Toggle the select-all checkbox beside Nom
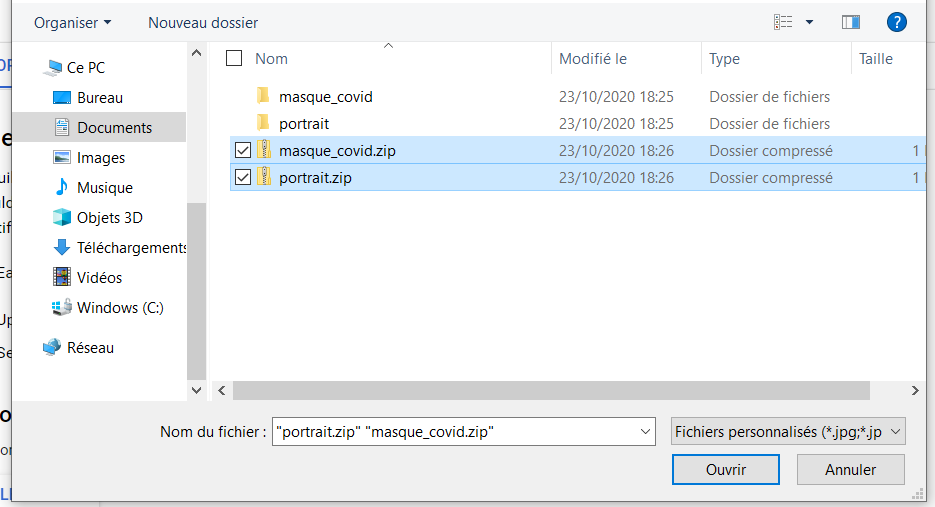 click(x=234, y=58)
